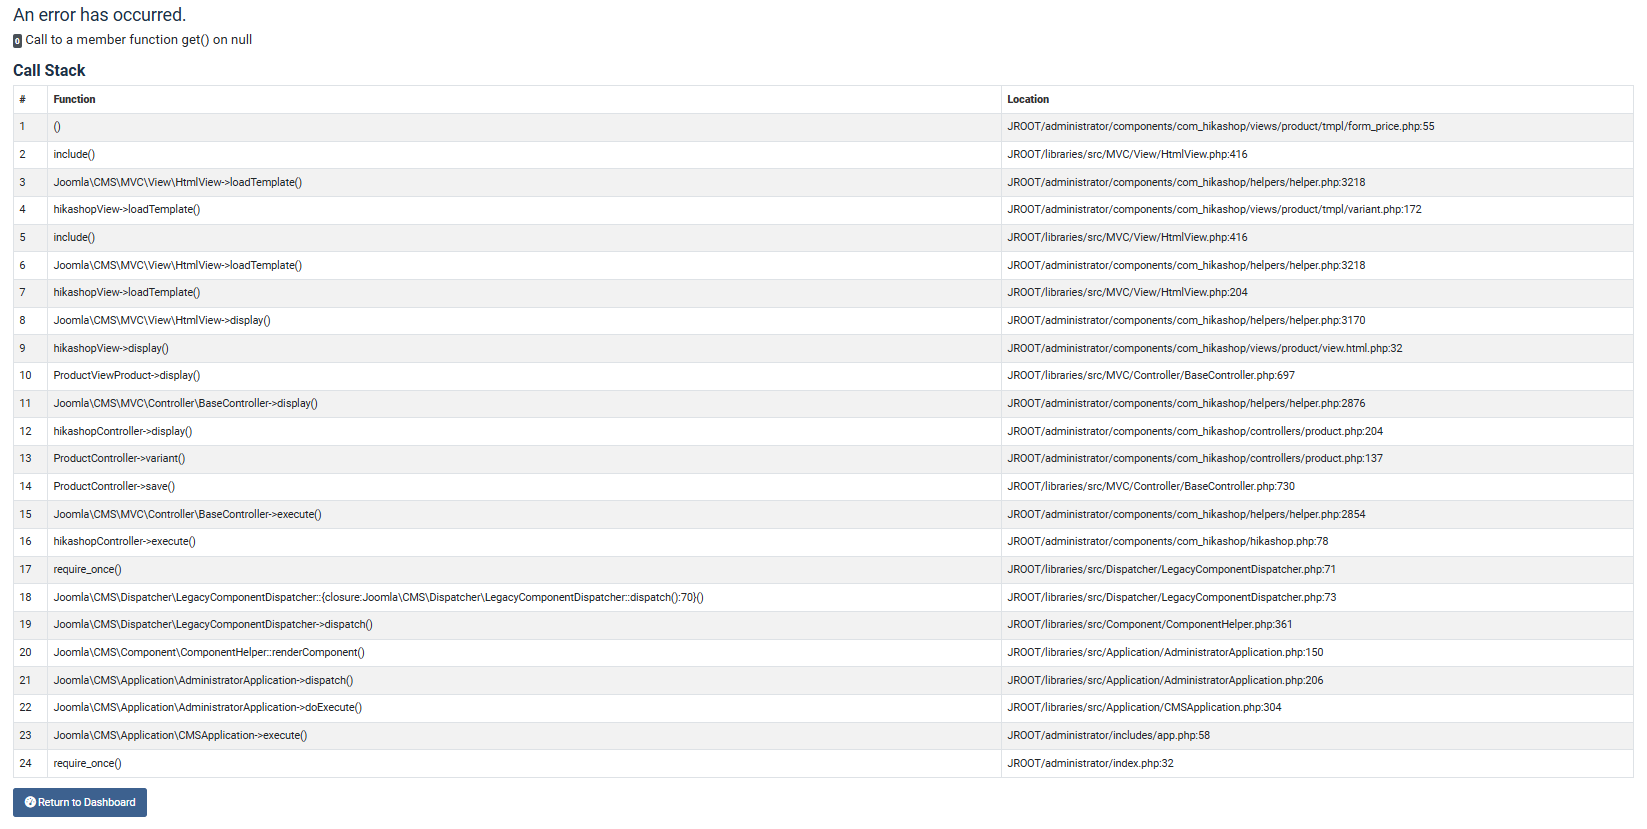
Task: Select the ComponentHelper::renderComponent() function cell
Action: tap(209, 652)
